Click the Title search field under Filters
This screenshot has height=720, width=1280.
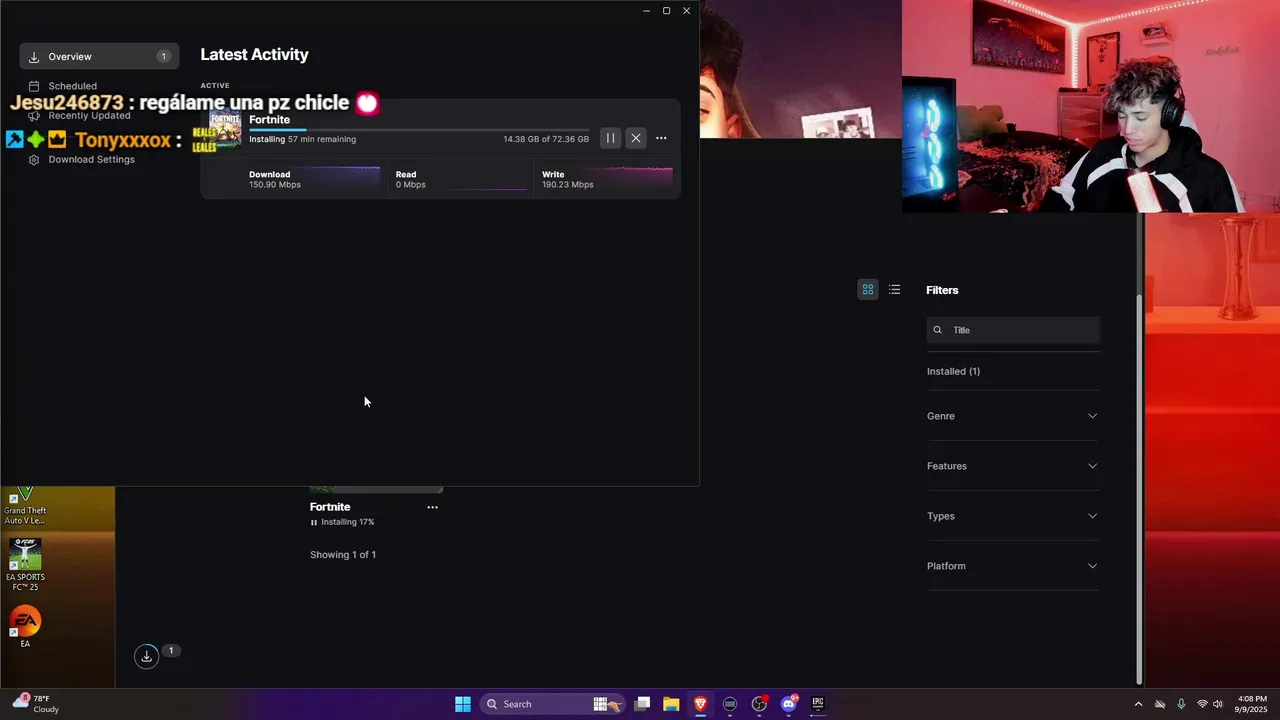point(1013,330)
